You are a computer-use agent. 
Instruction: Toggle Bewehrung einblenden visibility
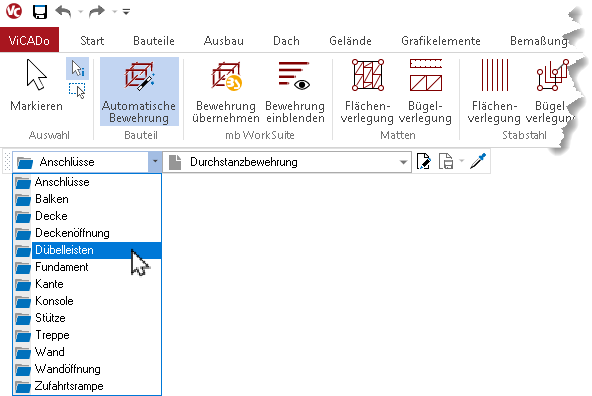pyautogui.click(x=295, y=91)
